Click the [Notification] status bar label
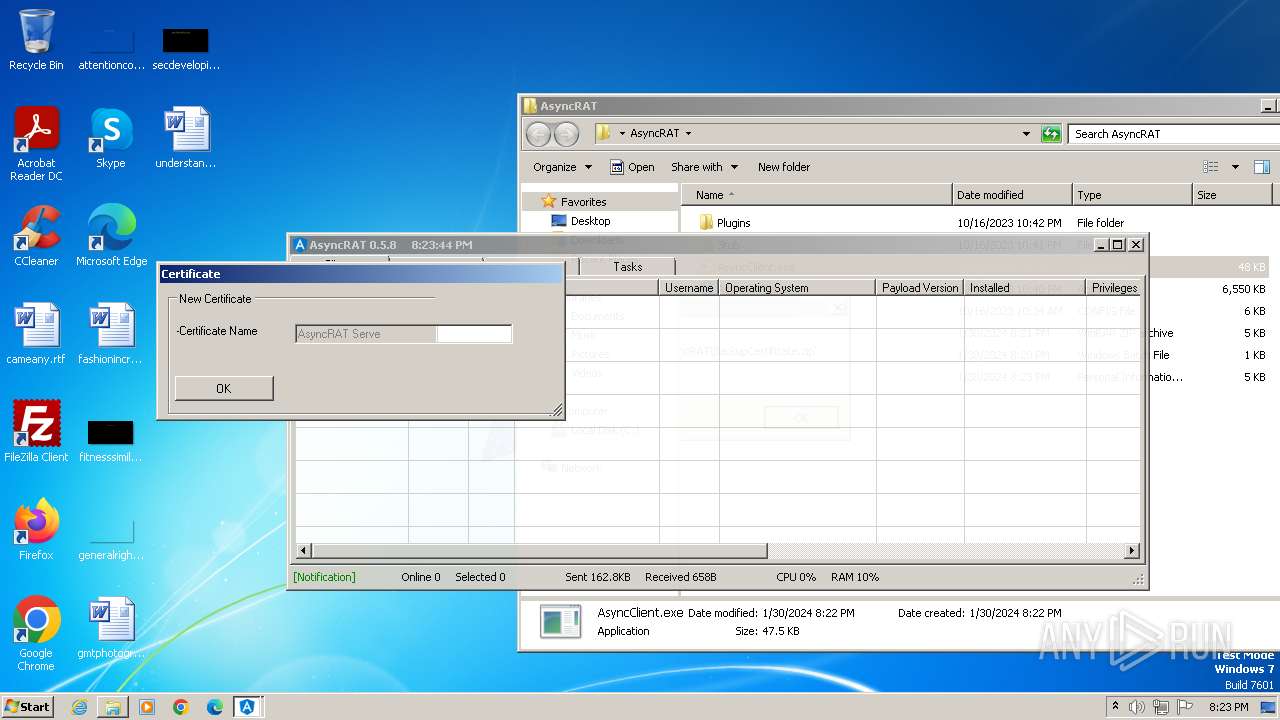 [x=324, y=577]
